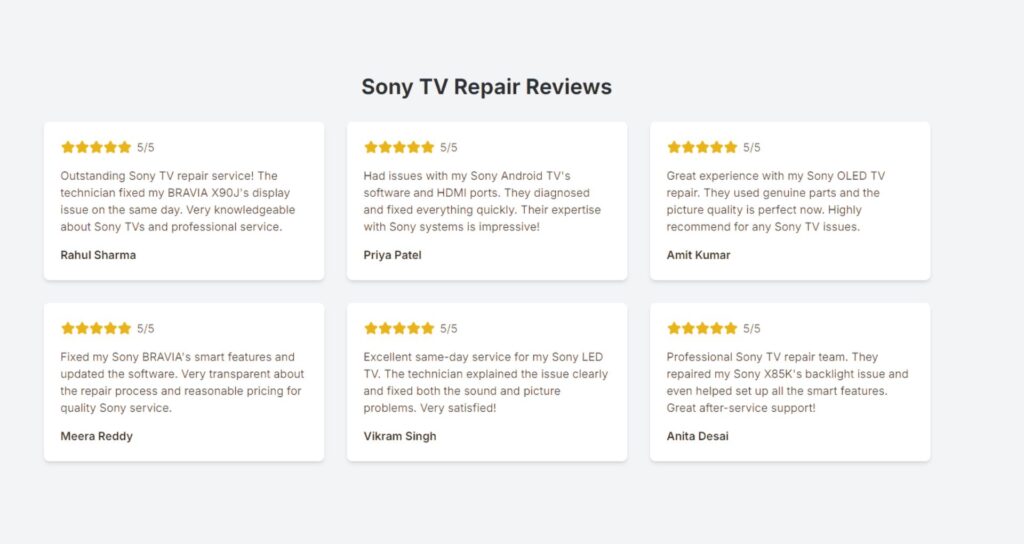Screen dimensions: 1024x544
Task: Click the Sony TV Repair Reviews heading
Action: click(x=486, y=87)
